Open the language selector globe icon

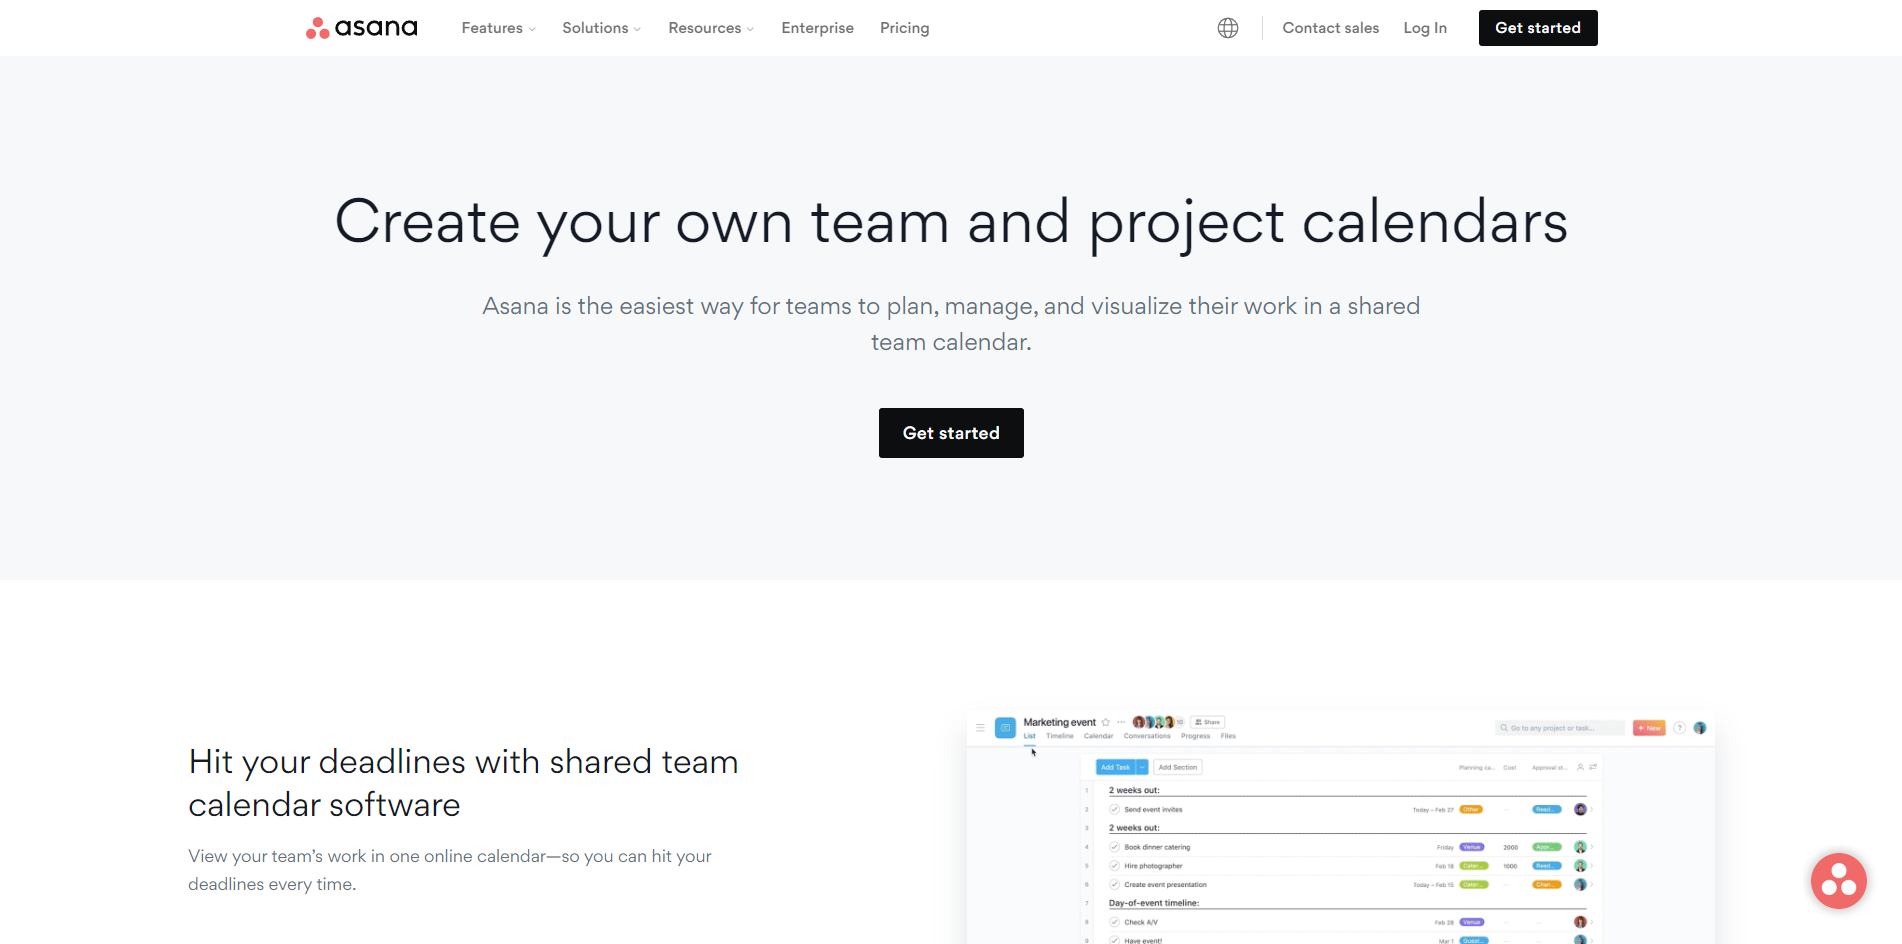coord(1228,28)
